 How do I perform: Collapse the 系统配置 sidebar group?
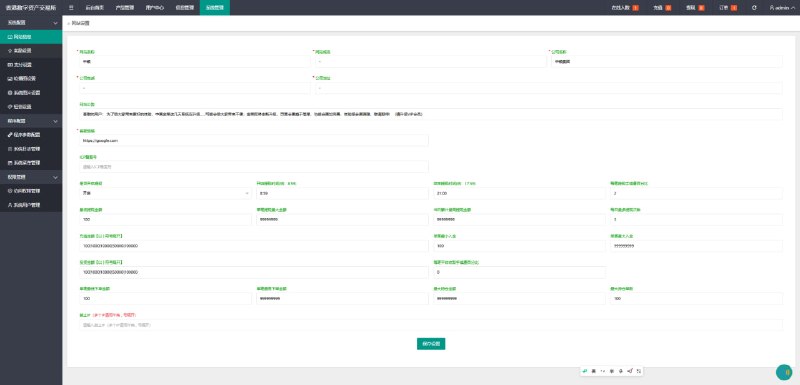(31, 23)
